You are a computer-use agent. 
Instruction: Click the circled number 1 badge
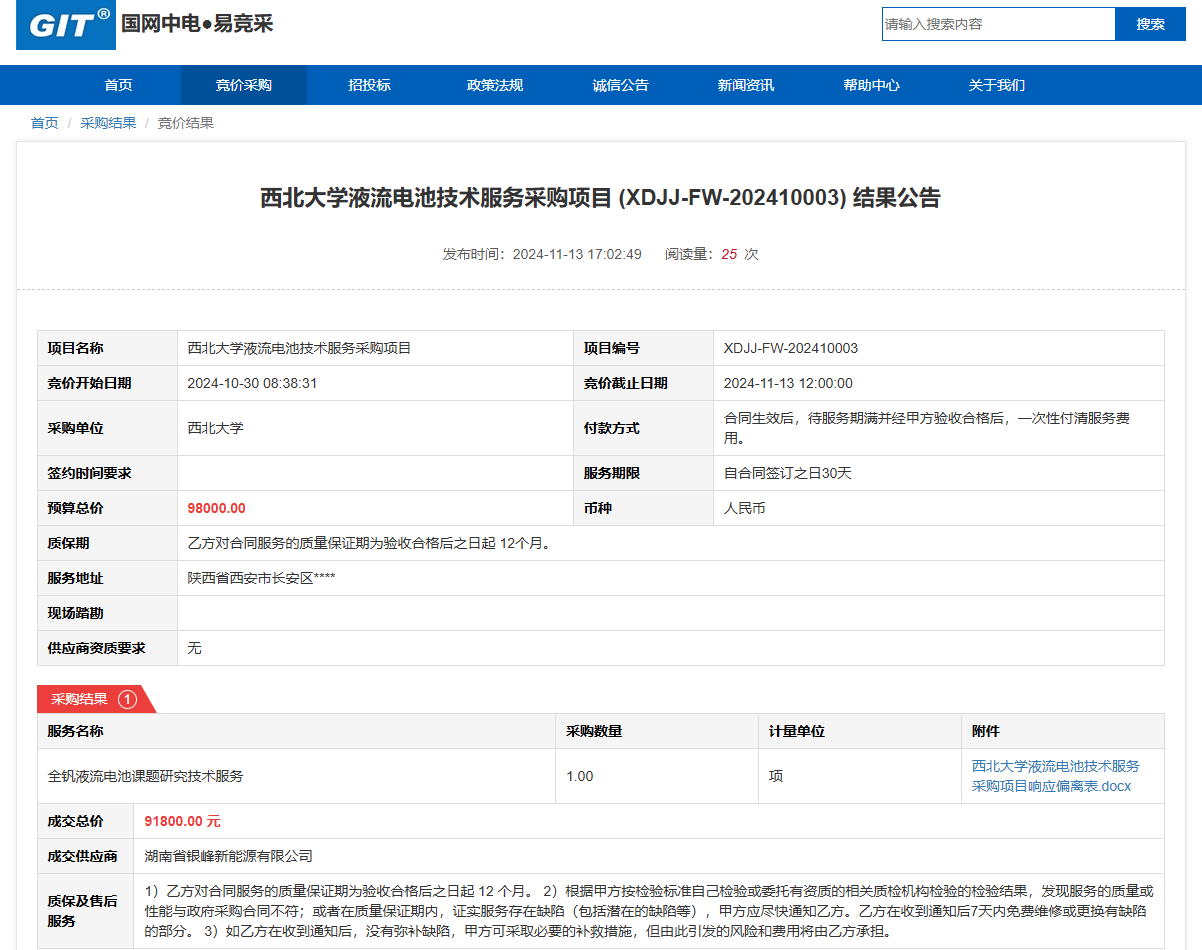127,699
